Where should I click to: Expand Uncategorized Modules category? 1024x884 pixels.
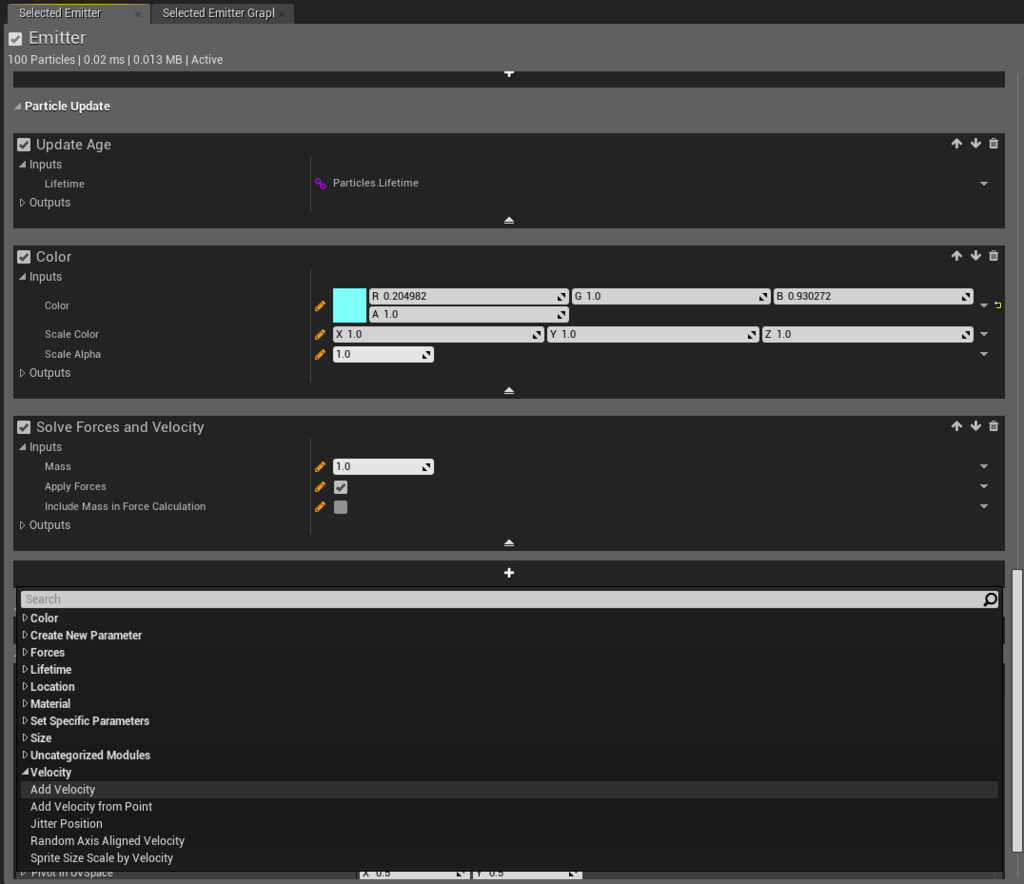(25, 755)
